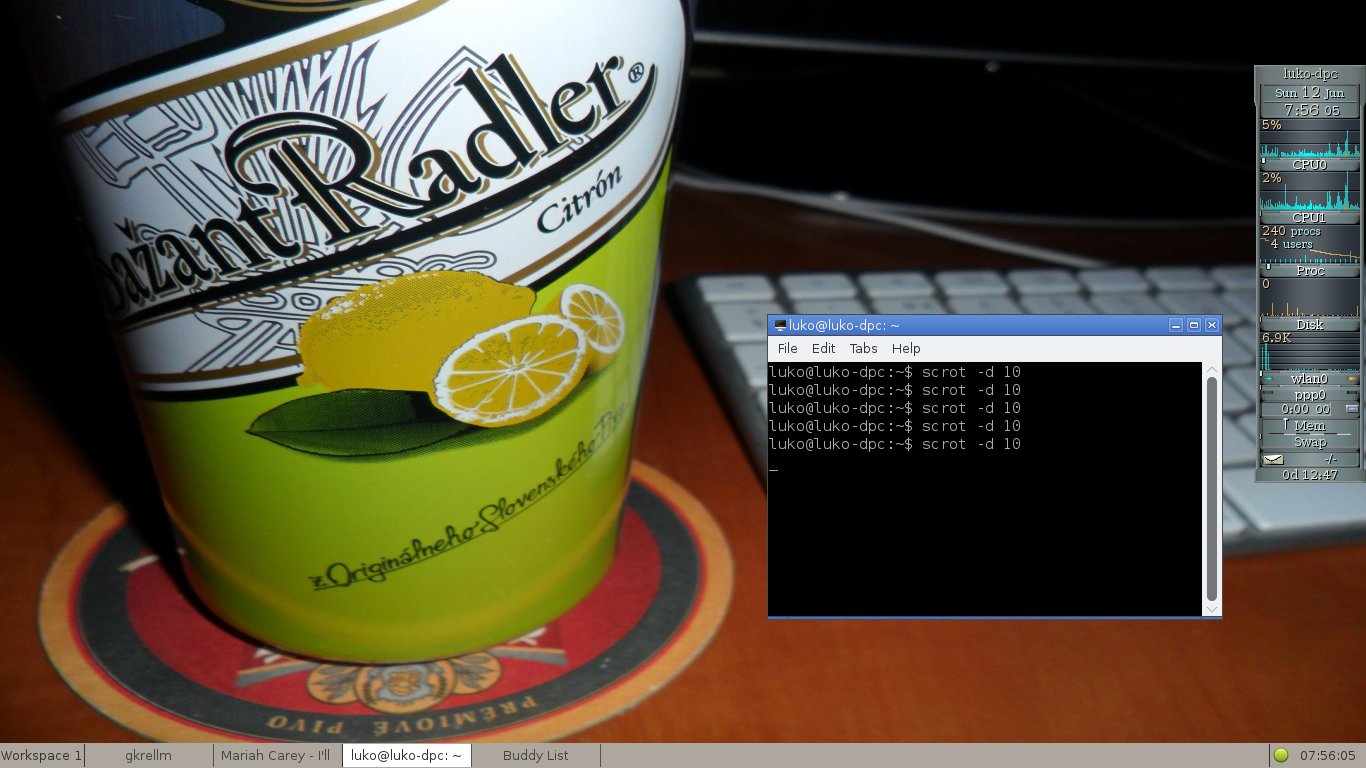Click the gkrellm date 'Sun 12 Jun'

pyautogui.click(x=1310, y=92)
